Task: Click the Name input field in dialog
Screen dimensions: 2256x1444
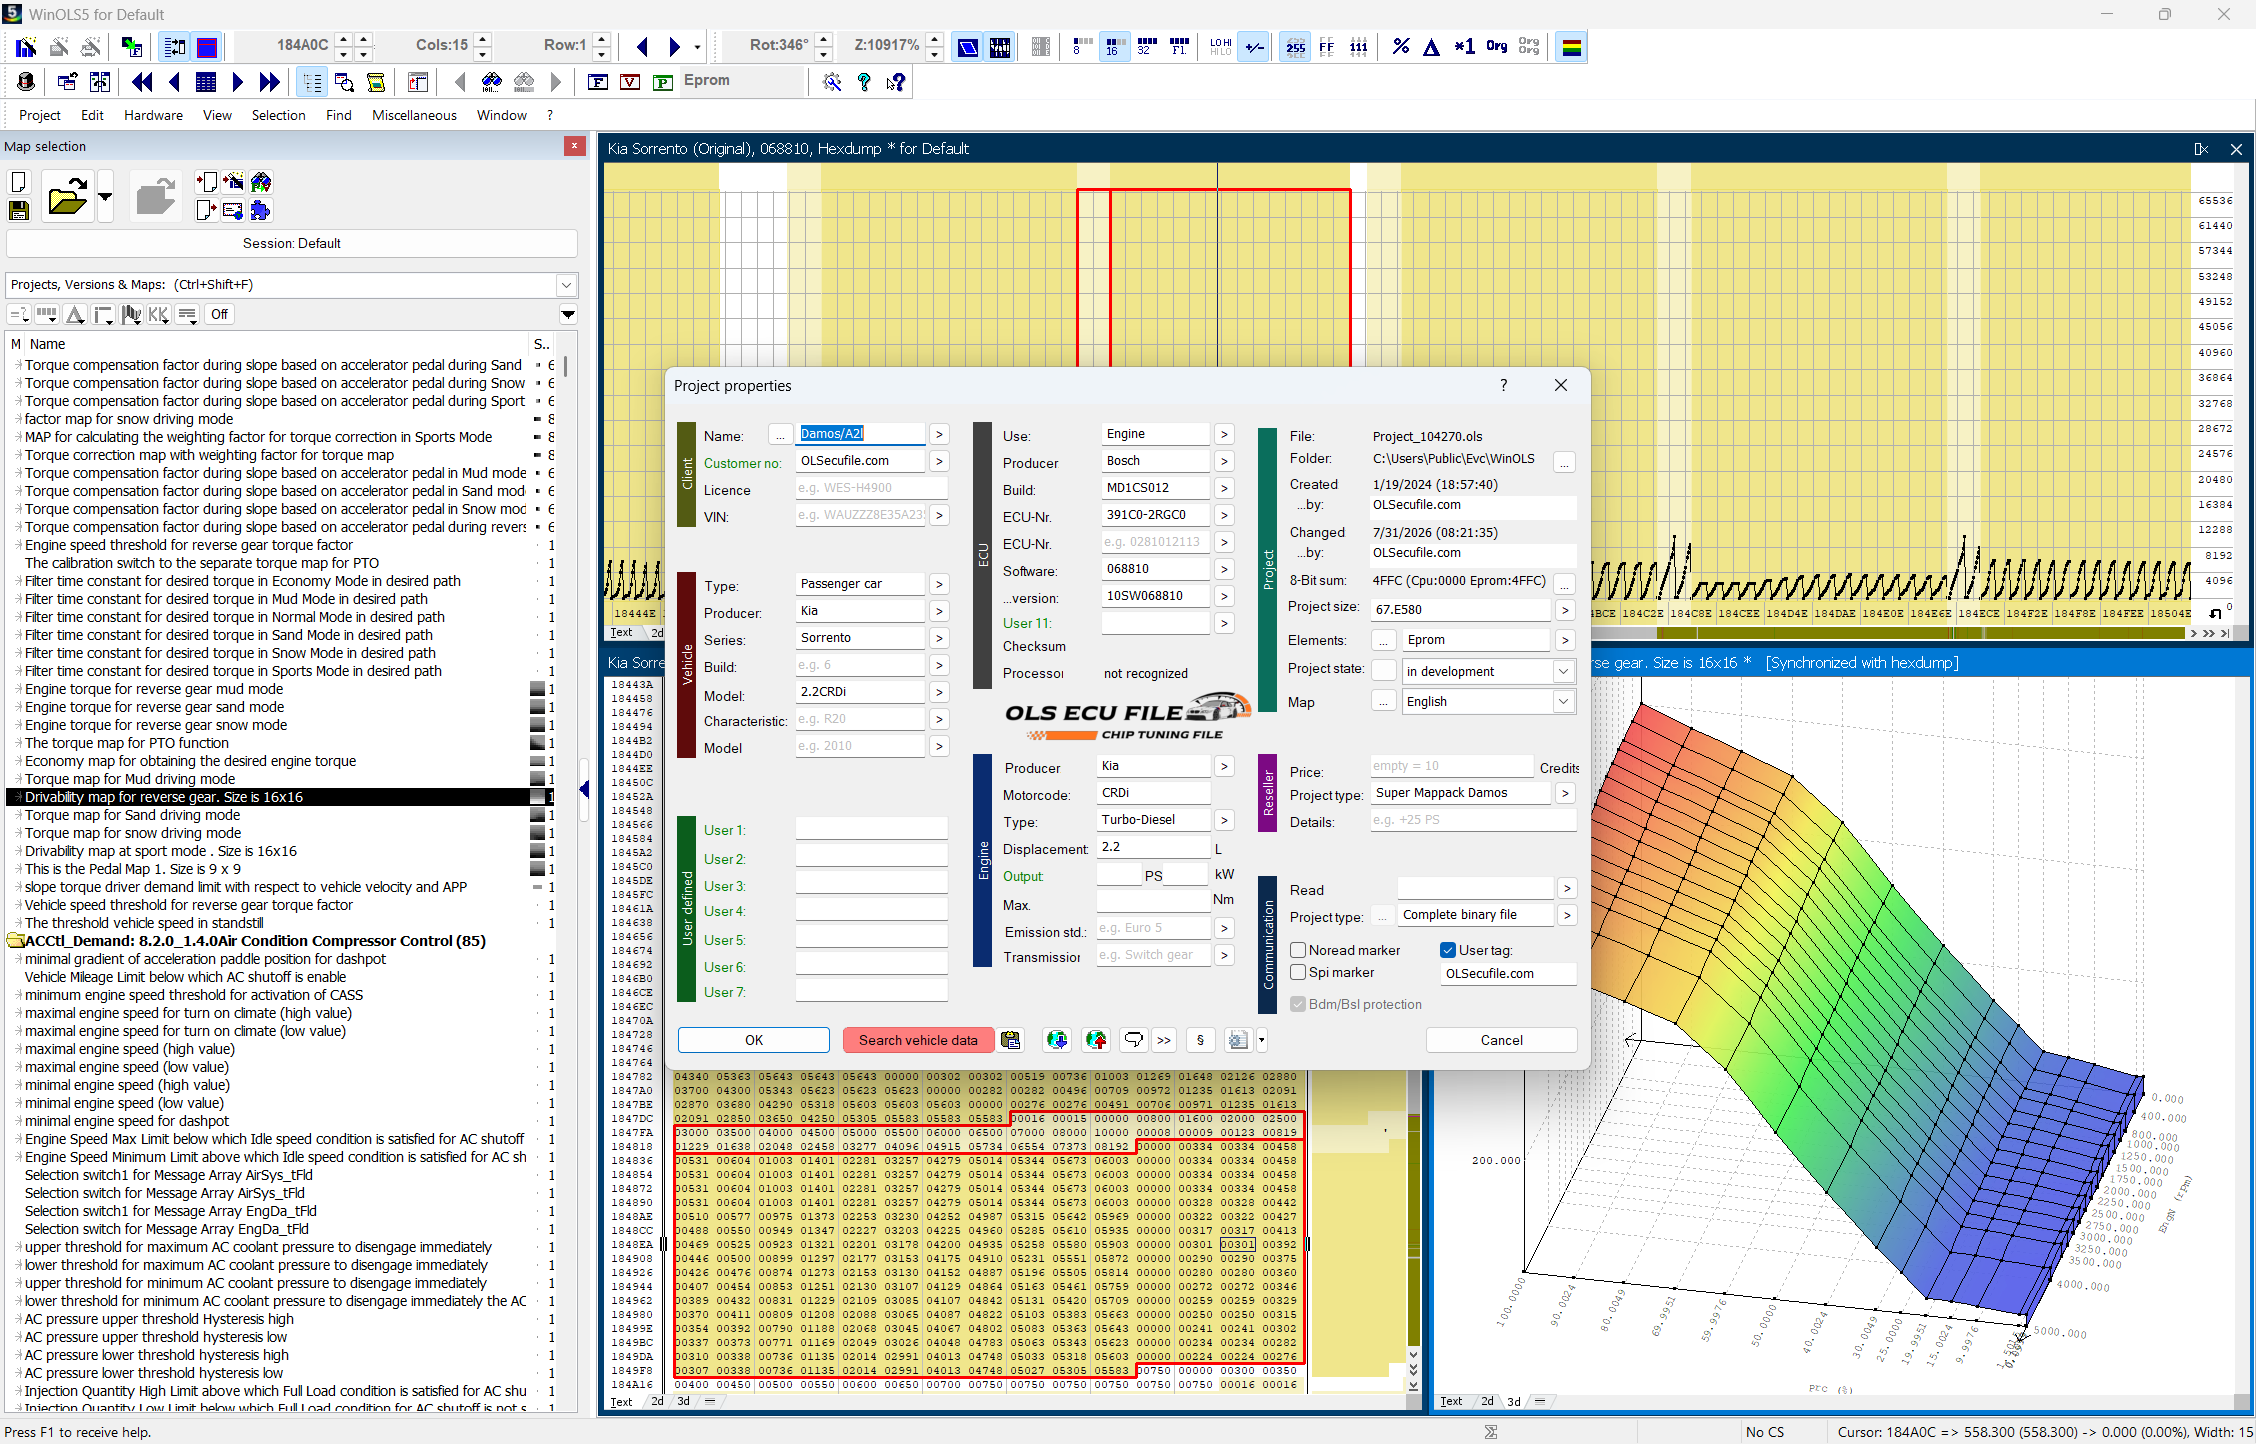Action: tap(861, 434)
